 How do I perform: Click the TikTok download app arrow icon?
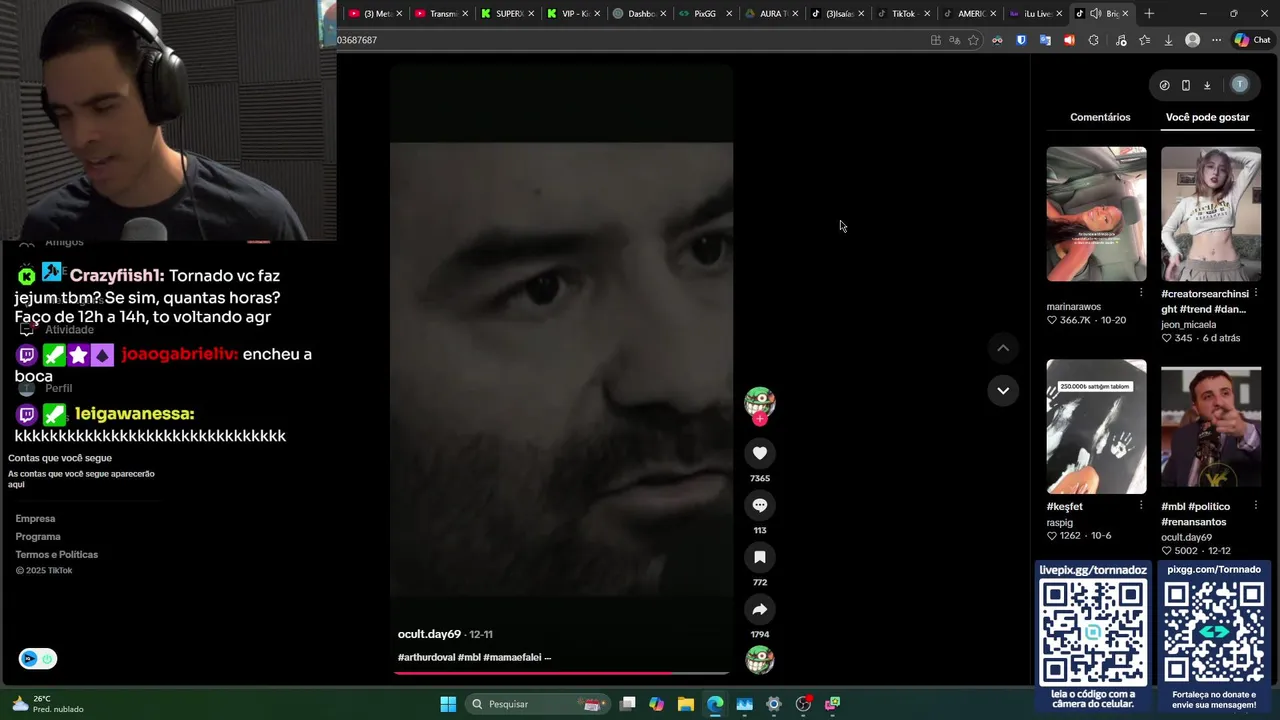[x=1207, y=85]
